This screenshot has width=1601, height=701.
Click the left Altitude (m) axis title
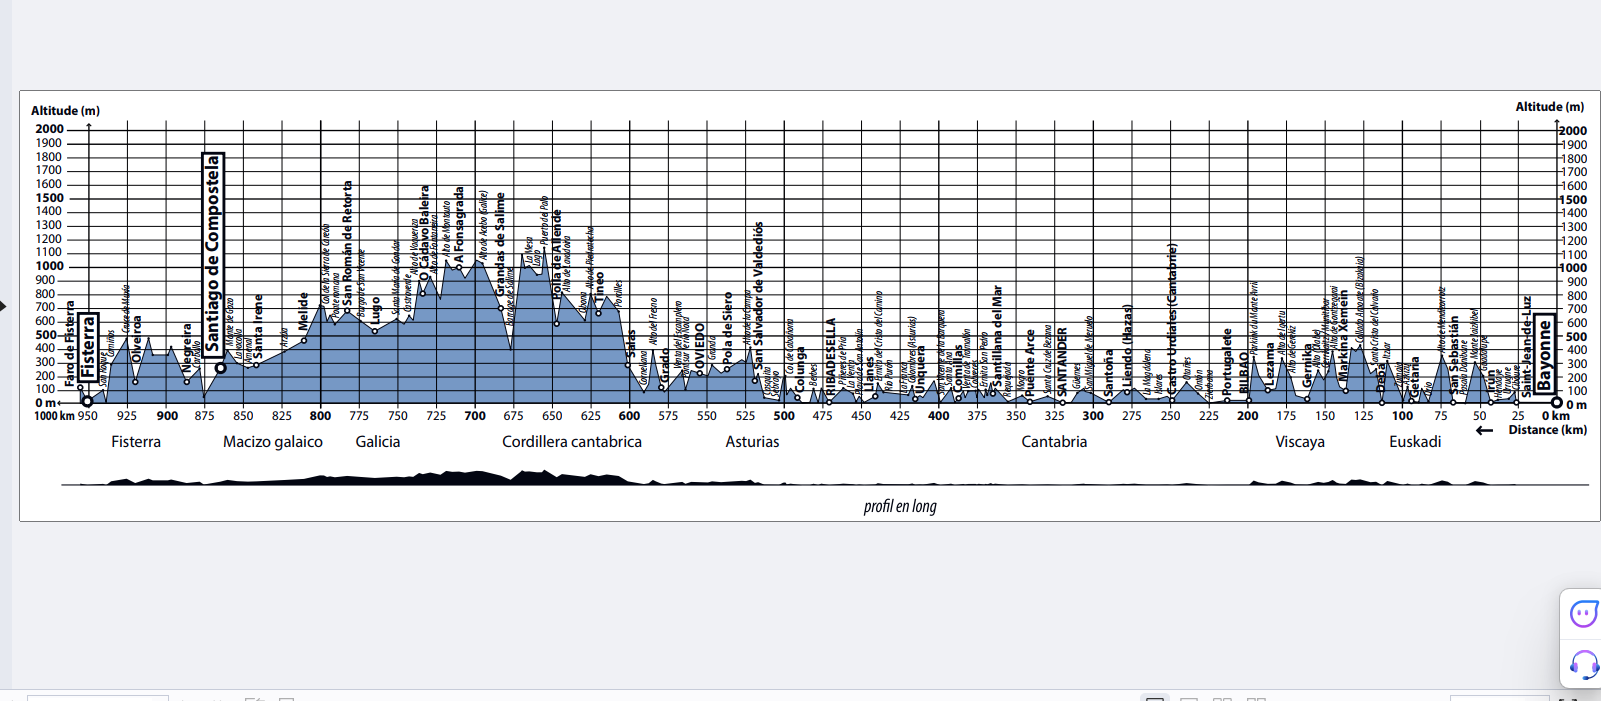pyautogui.click(x=65, y=111)
